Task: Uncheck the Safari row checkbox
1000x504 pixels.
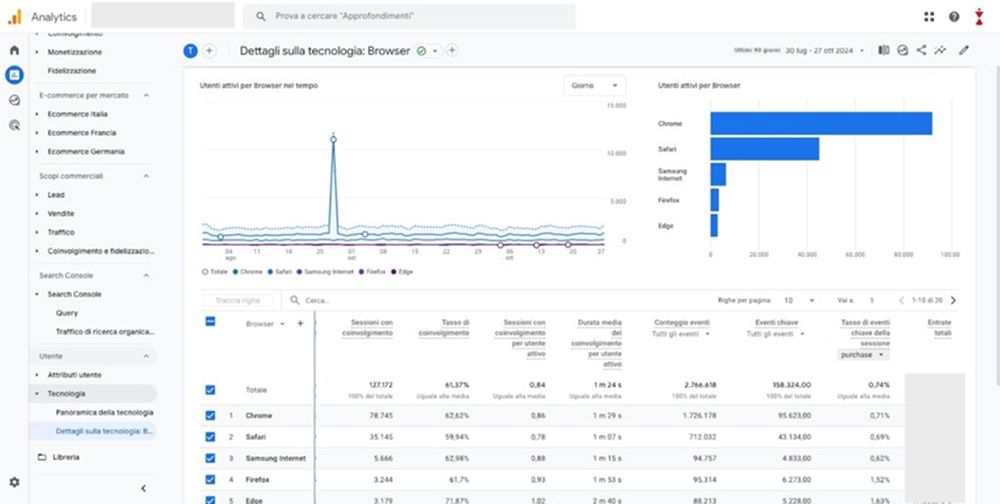Action: tap(210, 437)
